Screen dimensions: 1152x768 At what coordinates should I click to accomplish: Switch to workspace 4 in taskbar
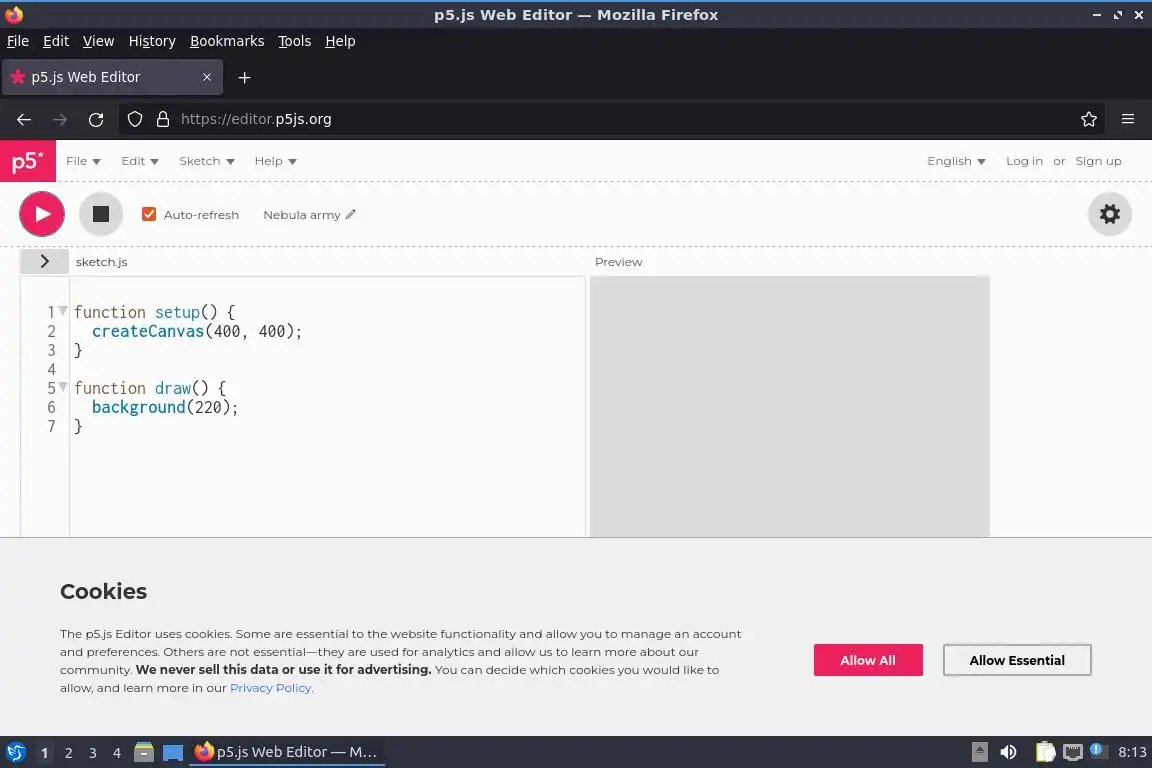coord(117,753)
